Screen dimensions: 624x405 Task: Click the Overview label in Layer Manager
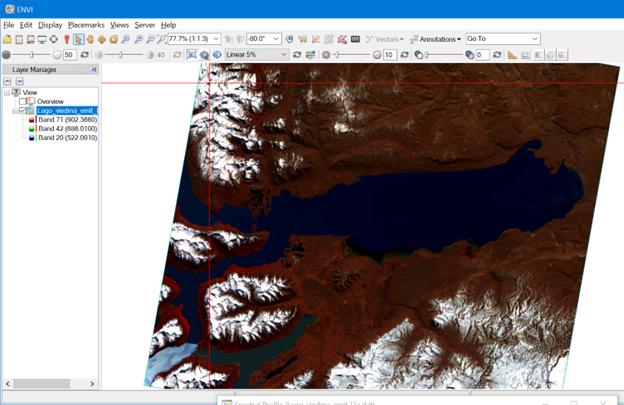pyautogui.click(x=50, y=101)
